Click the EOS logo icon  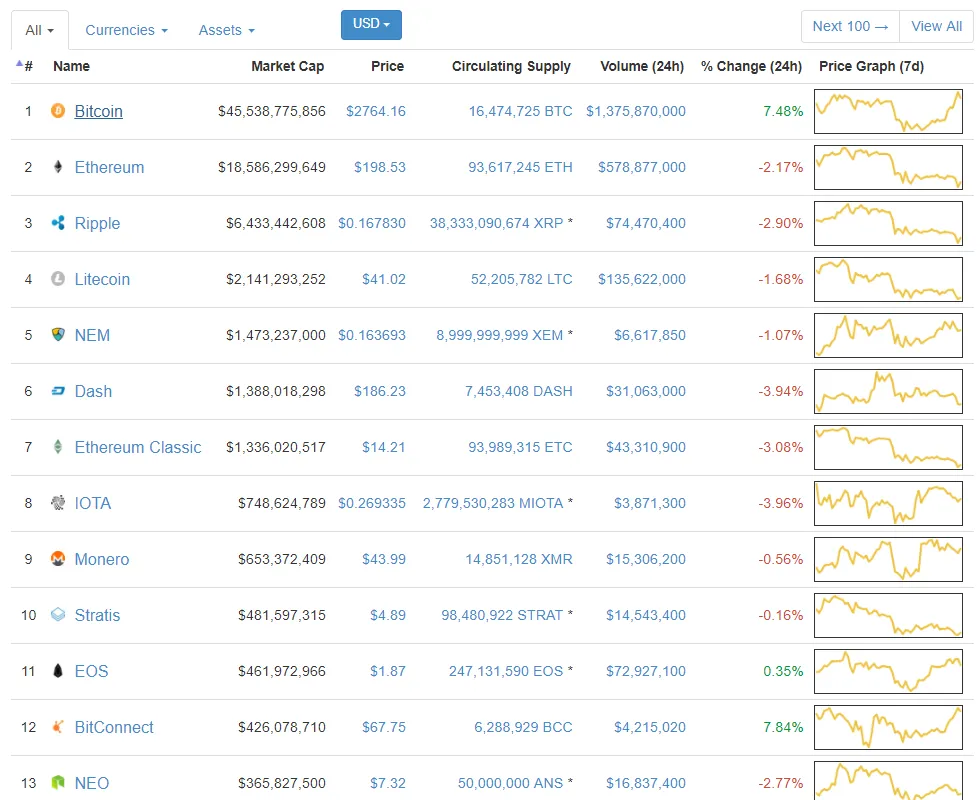58,671
